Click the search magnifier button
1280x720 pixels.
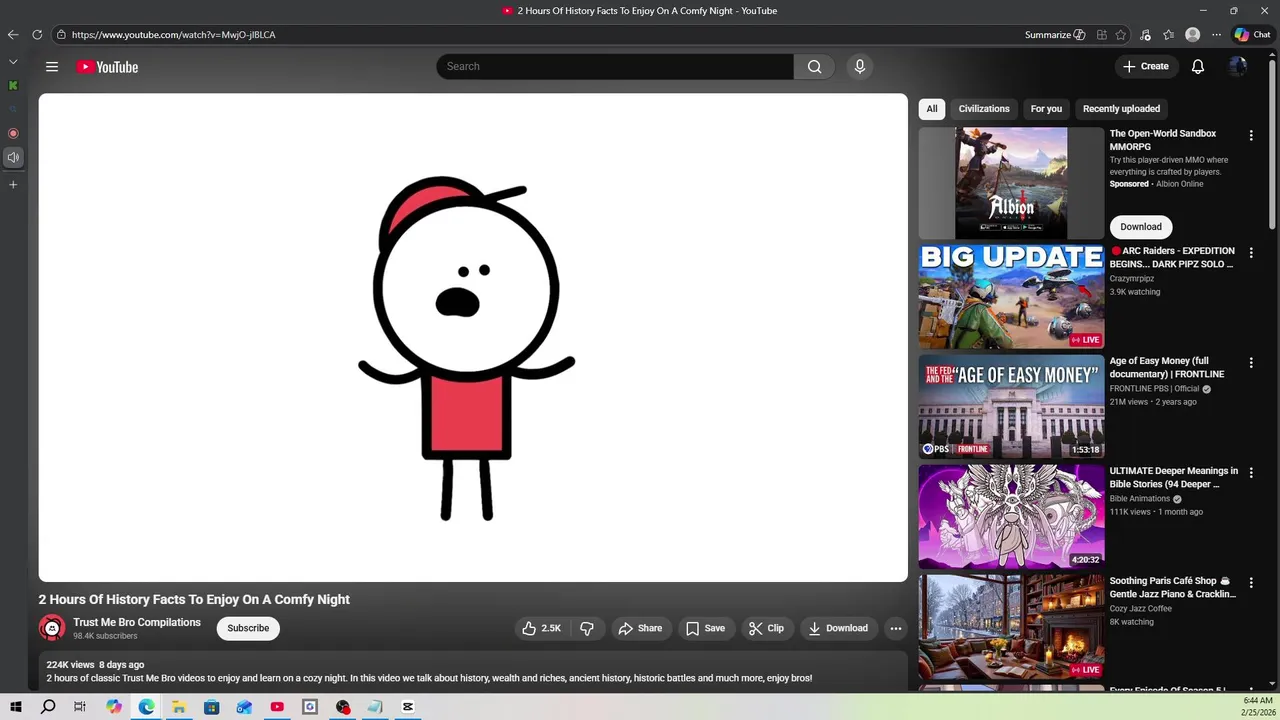(x=814, y=67)
